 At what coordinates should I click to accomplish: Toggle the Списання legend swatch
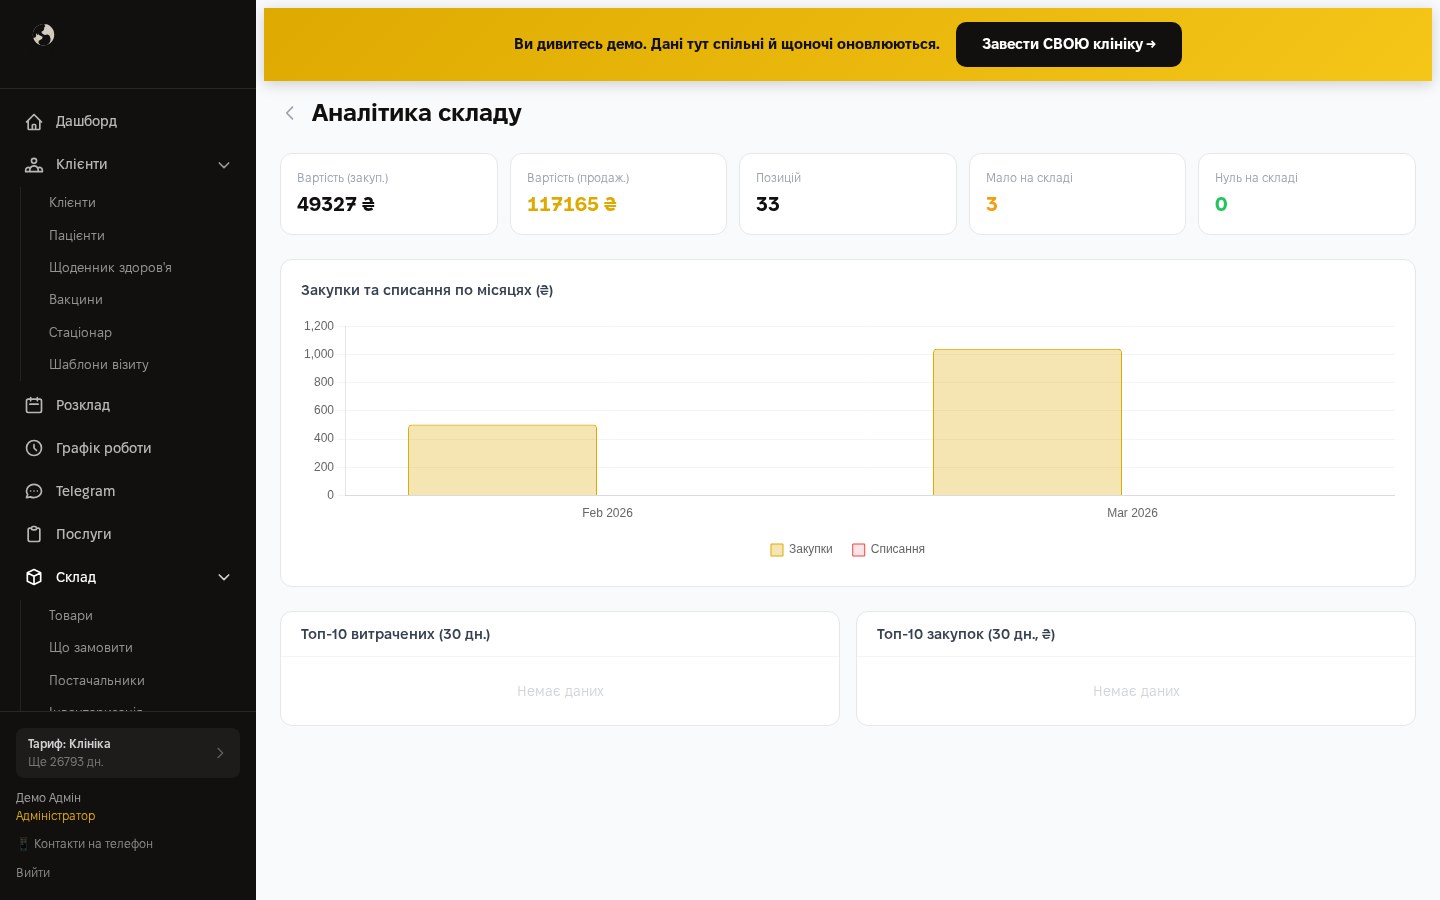858,549
